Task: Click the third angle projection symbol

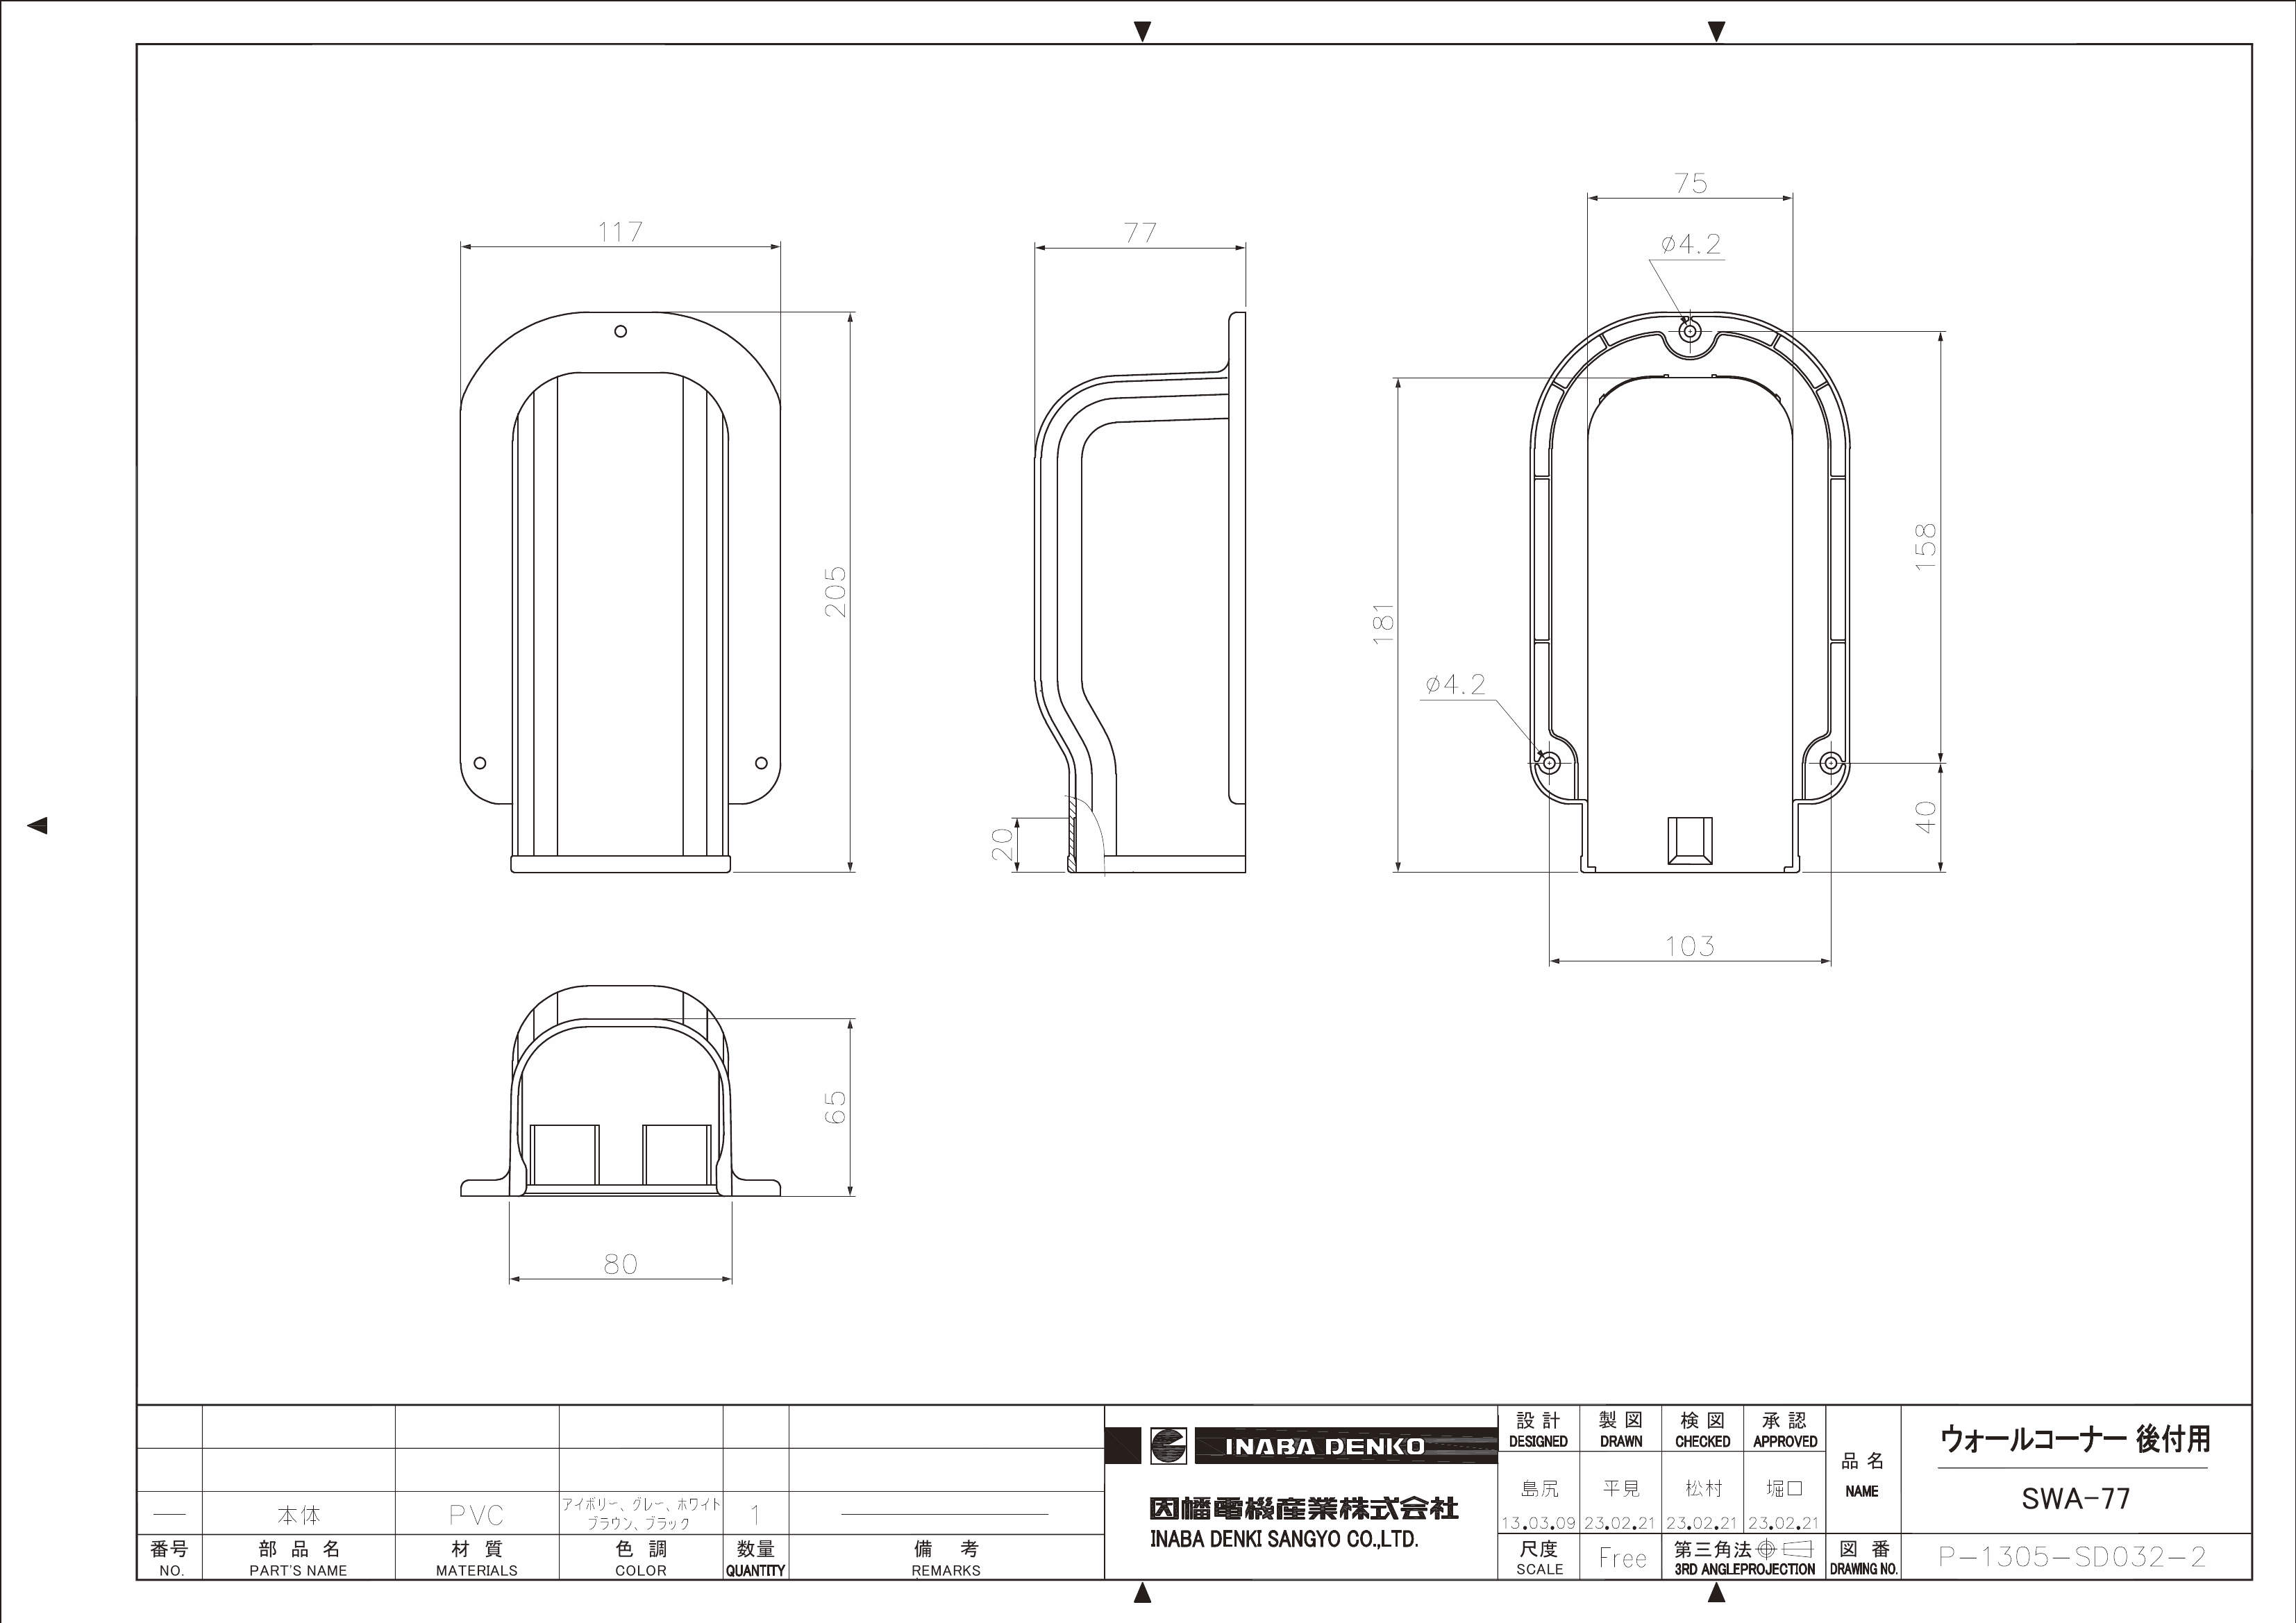Action: [1784, 1549]
